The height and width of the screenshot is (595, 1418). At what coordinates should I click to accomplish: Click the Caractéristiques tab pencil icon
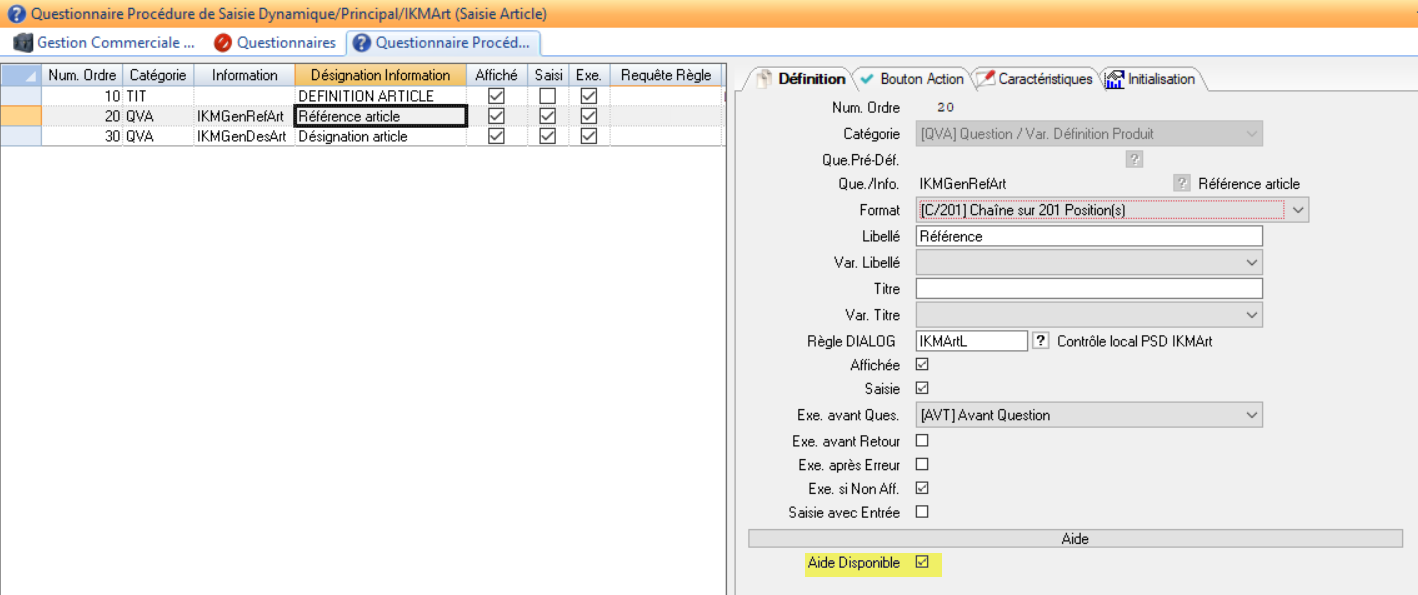pyautogui.click(x=984, y=79)
